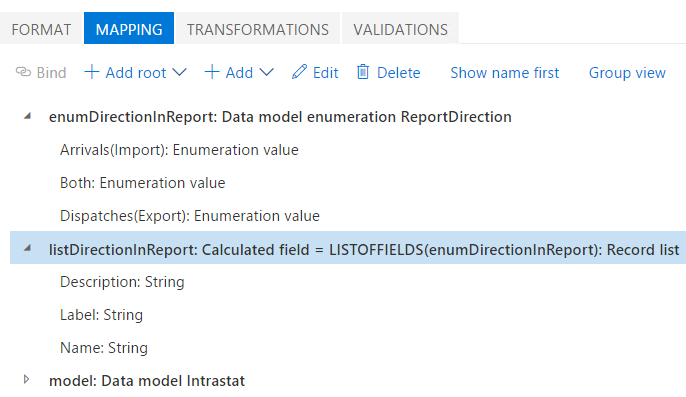The image size is (686, 397).
Task: Open the VALIDATIONS tab
Action: click(400, 29)
